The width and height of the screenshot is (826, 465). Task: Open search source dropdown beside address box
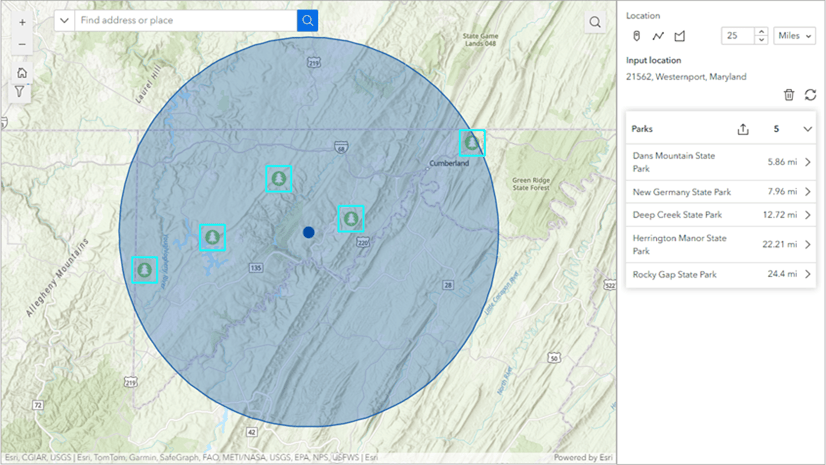(64, 21)
